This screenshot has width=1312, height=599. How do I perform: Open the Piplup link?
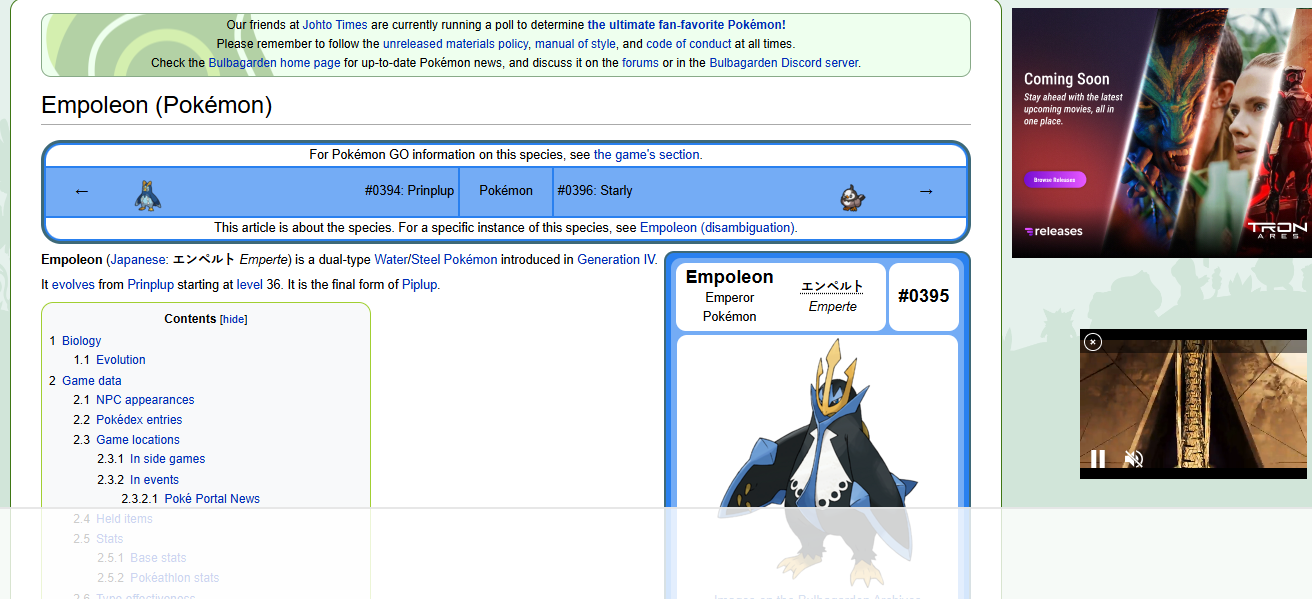pos(420,285)
